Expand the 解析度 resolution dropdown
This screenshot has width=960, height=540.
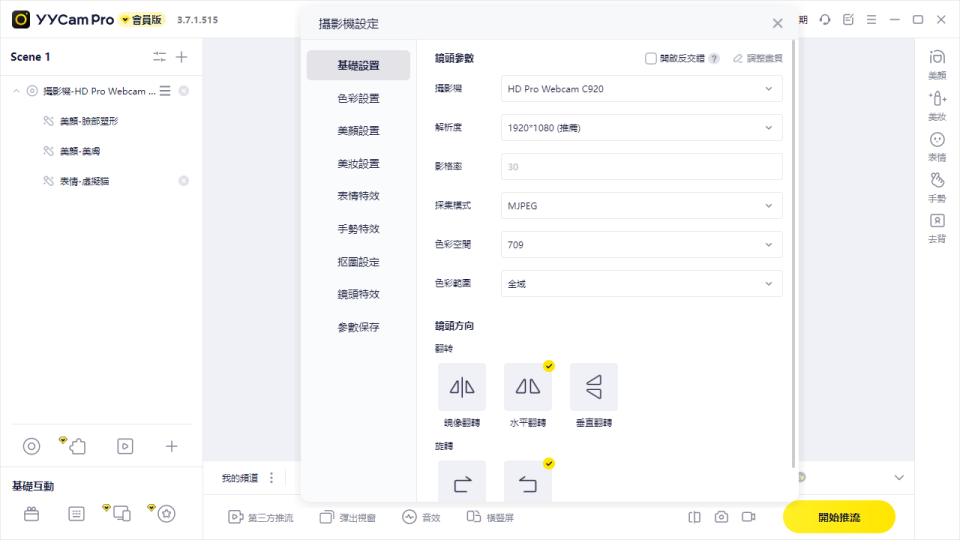[x=641, y=128]
